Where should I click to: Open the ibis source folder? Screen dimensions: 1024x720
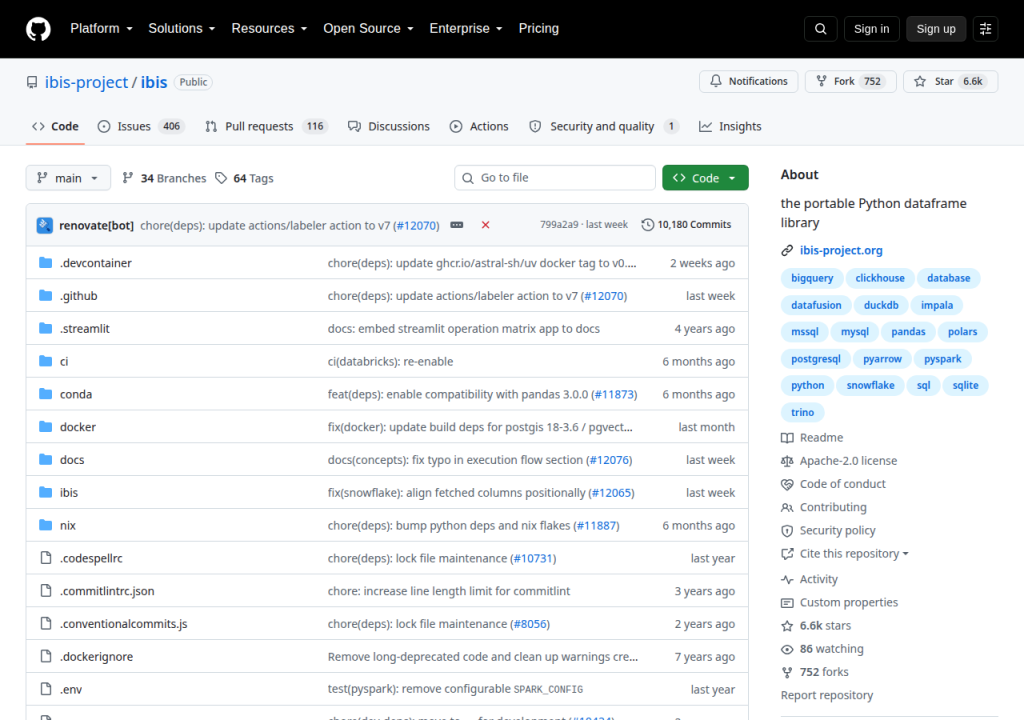[x=69, y=493]
